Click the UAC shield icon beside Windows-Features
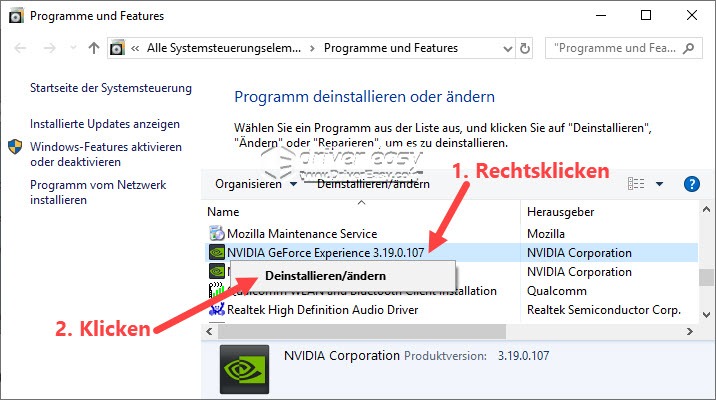 (x=15, y=147)
